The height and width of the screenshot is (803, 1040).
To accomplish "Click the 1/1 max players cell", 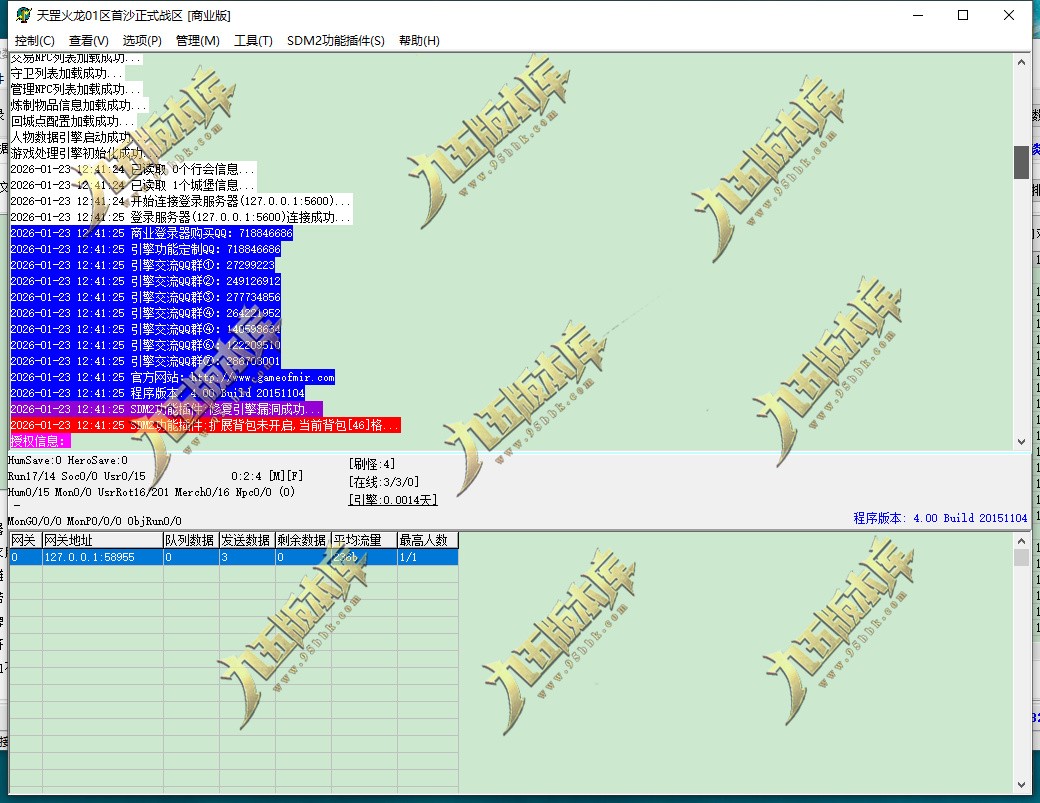I will click(427, 557).
